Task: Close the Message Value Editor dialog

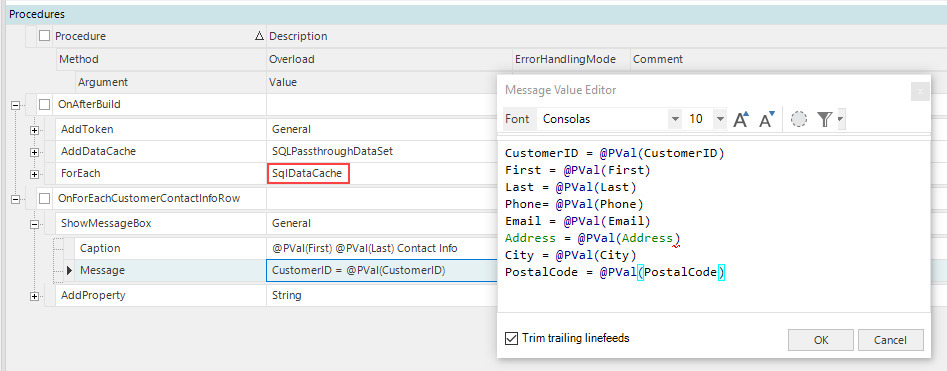Action: (920, 91)
